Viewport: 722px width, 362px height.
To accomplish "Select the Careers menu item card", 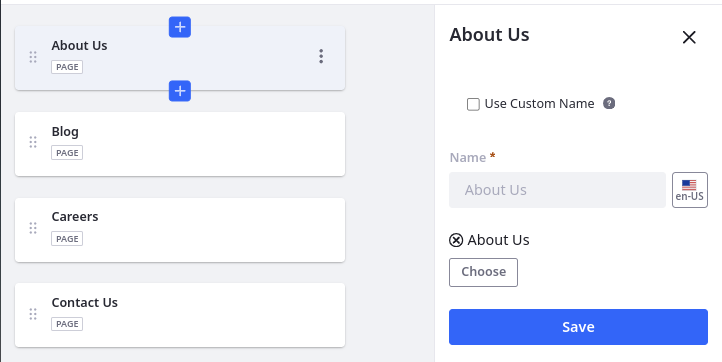I will [180, 230].
